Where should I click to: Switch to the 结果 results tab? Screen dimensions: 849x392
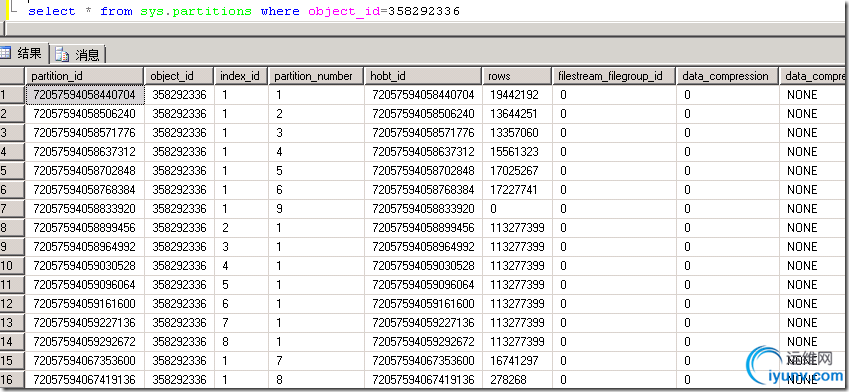click(x=23, y=54)
